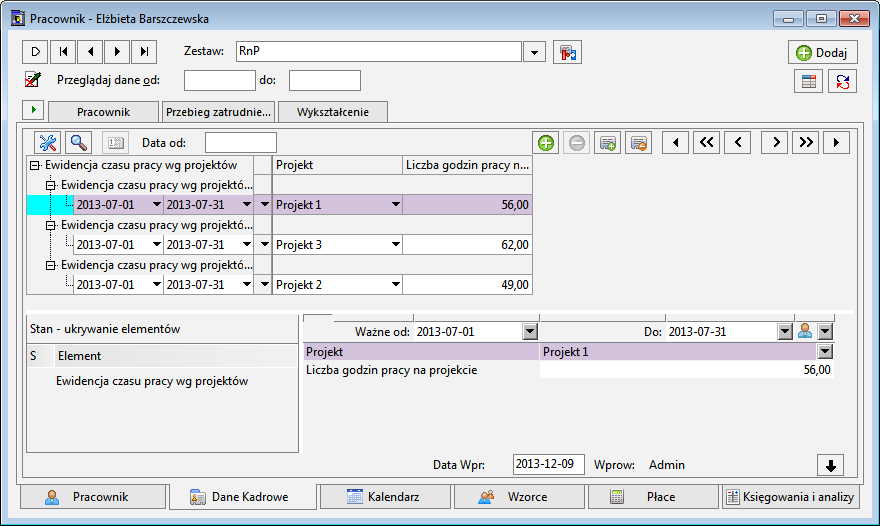Click the down arrow button near Admin
This screenshot has width=880, height=526.
point(831,465)
